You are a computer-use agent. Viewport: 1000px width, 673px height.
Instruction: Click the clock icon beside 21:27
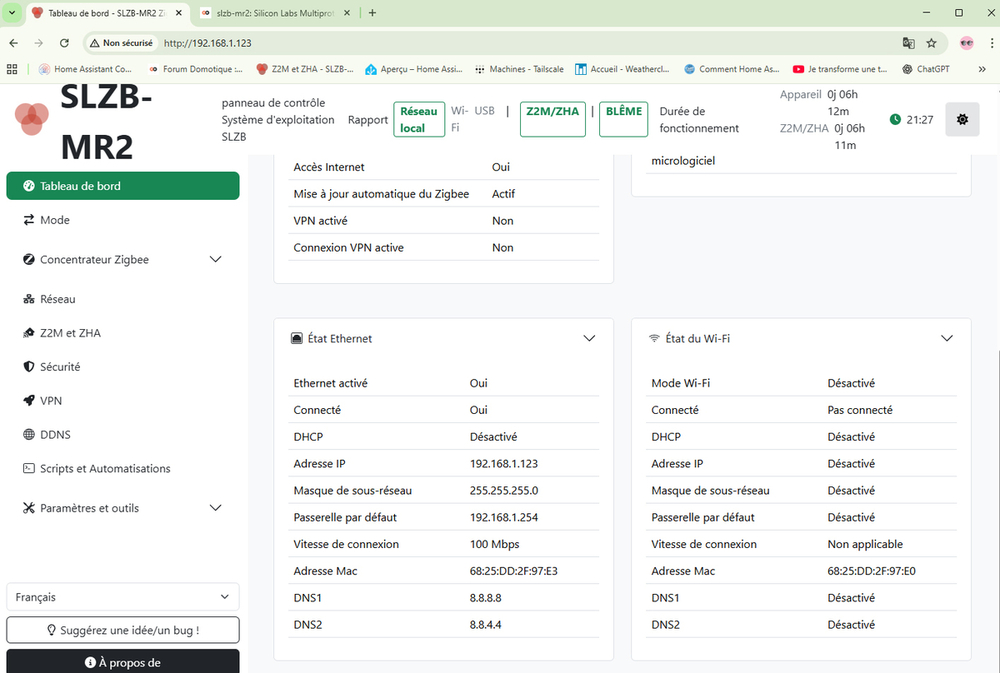(x=895, y=119)
